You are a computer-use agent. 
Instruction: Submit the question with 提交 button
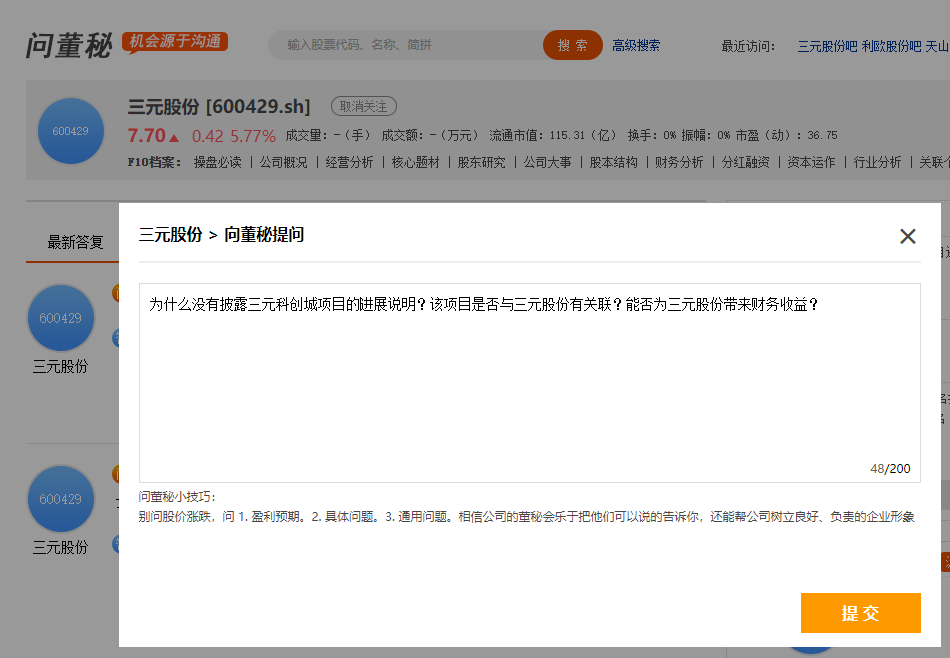coord(860,613)
